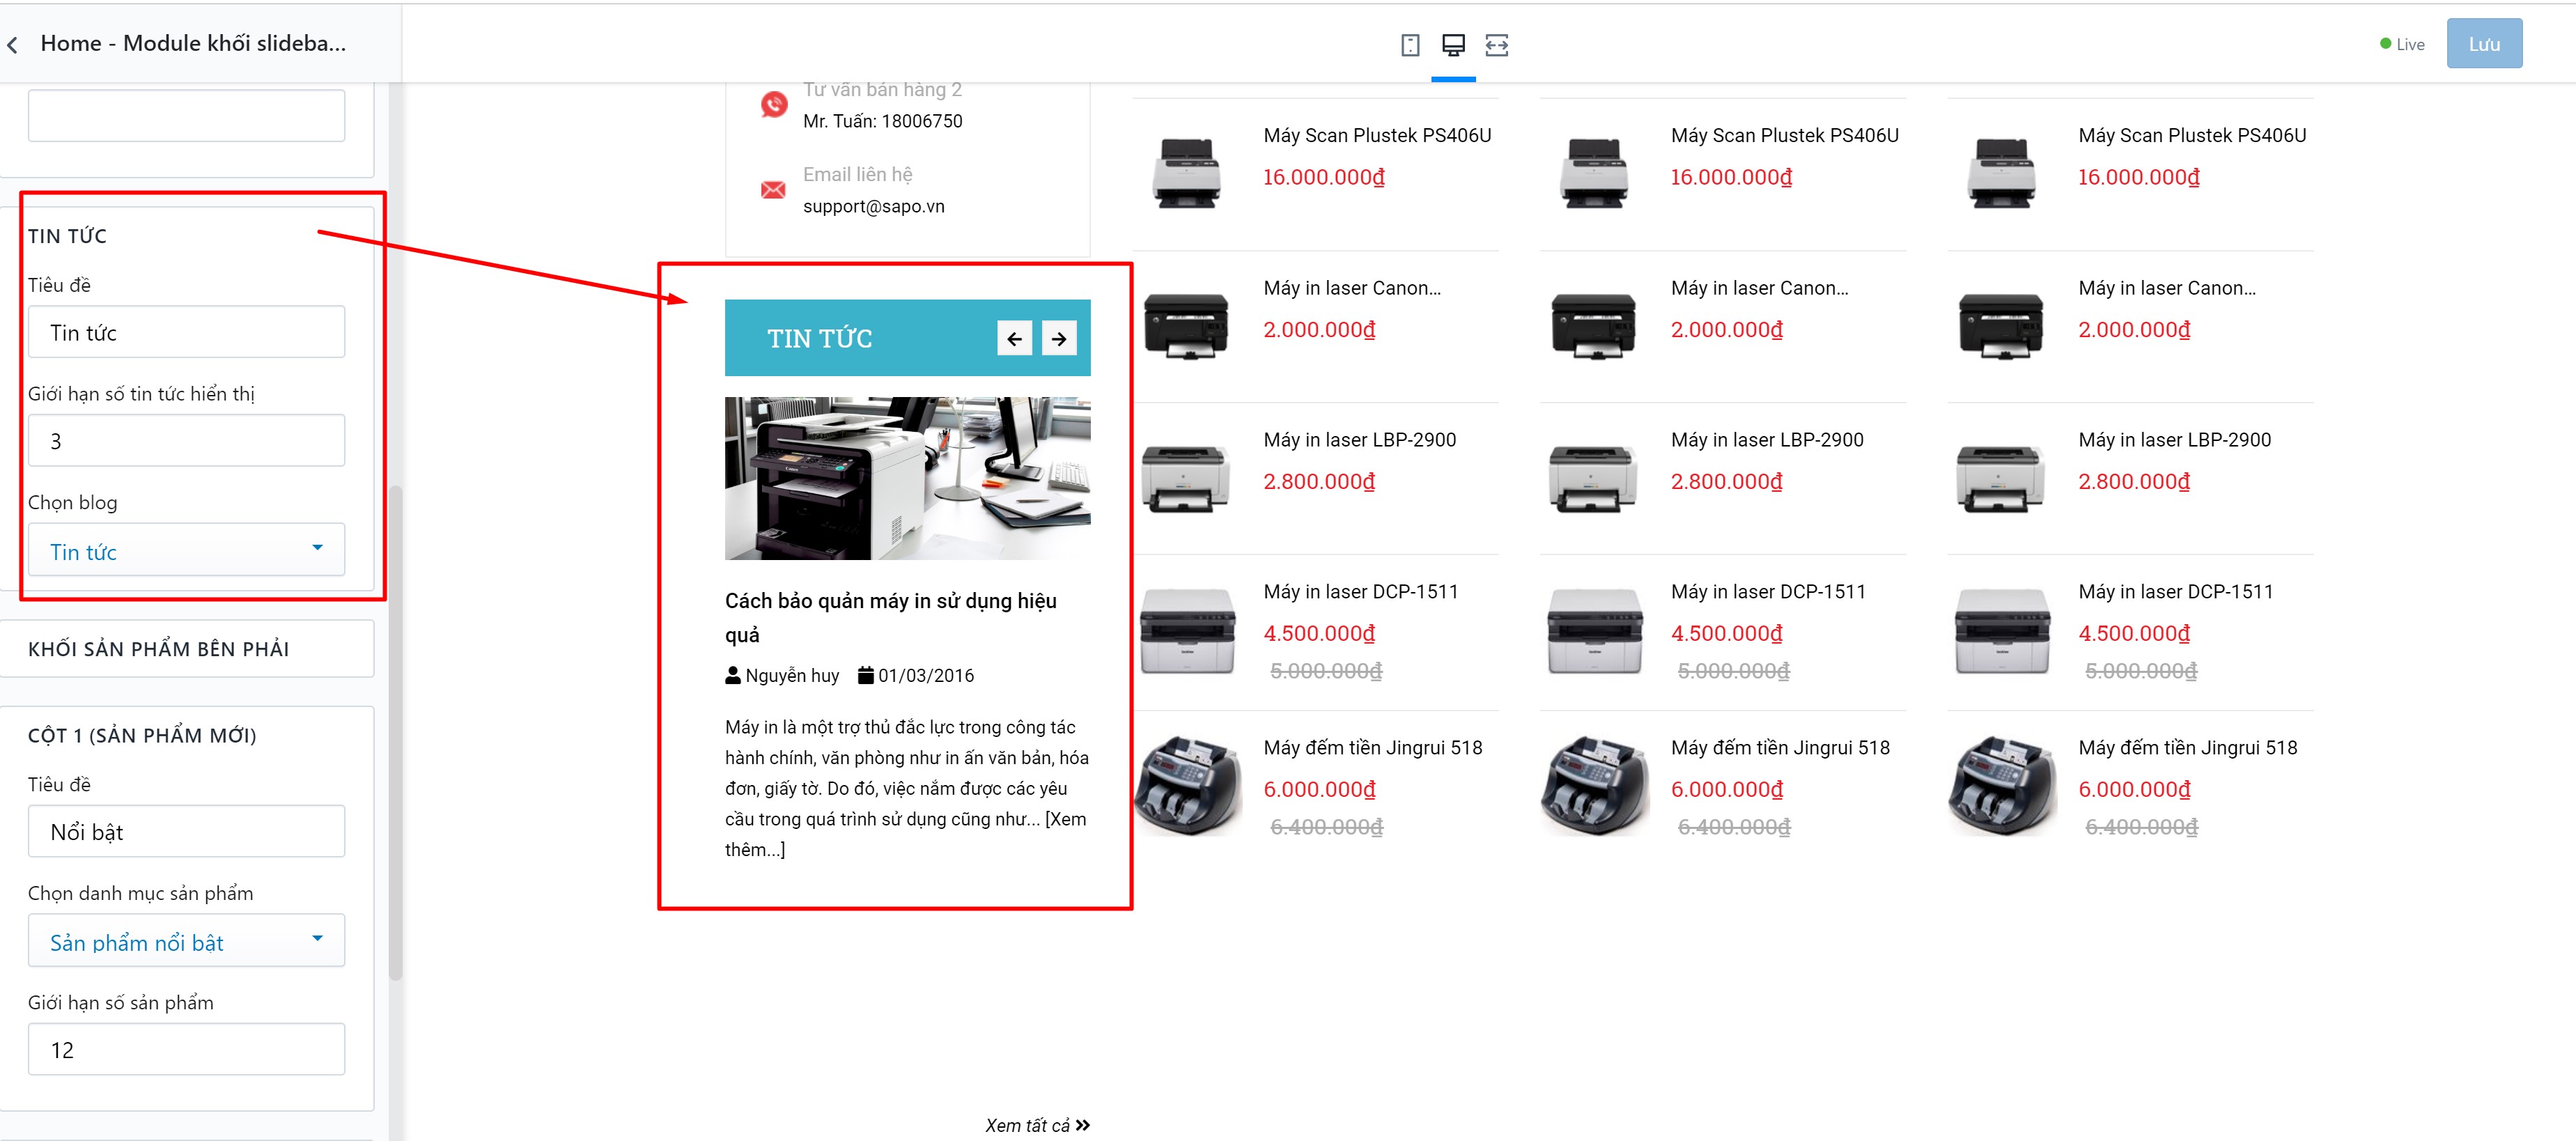The height and width of the screenshot is (1141, 2576).
Task: Click third column Canon laser printer thumbnail
Action: point(2001,325)
